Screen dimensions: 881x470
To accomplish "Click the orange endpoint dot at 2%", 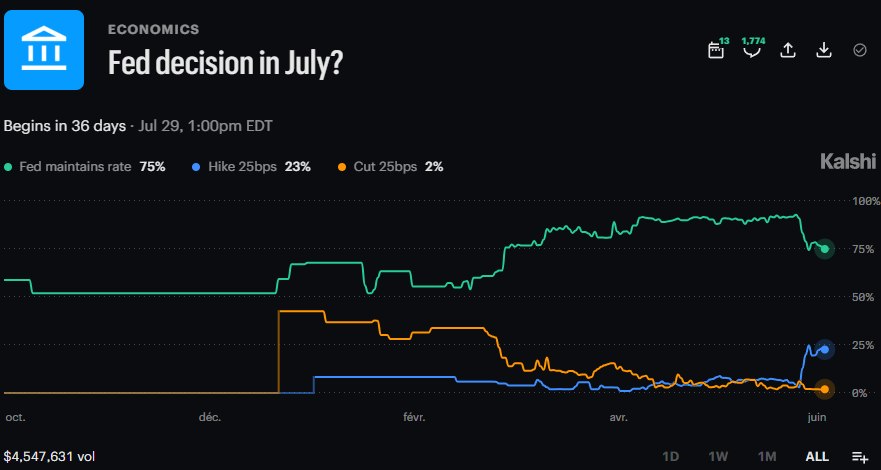I will coord(825,389).
